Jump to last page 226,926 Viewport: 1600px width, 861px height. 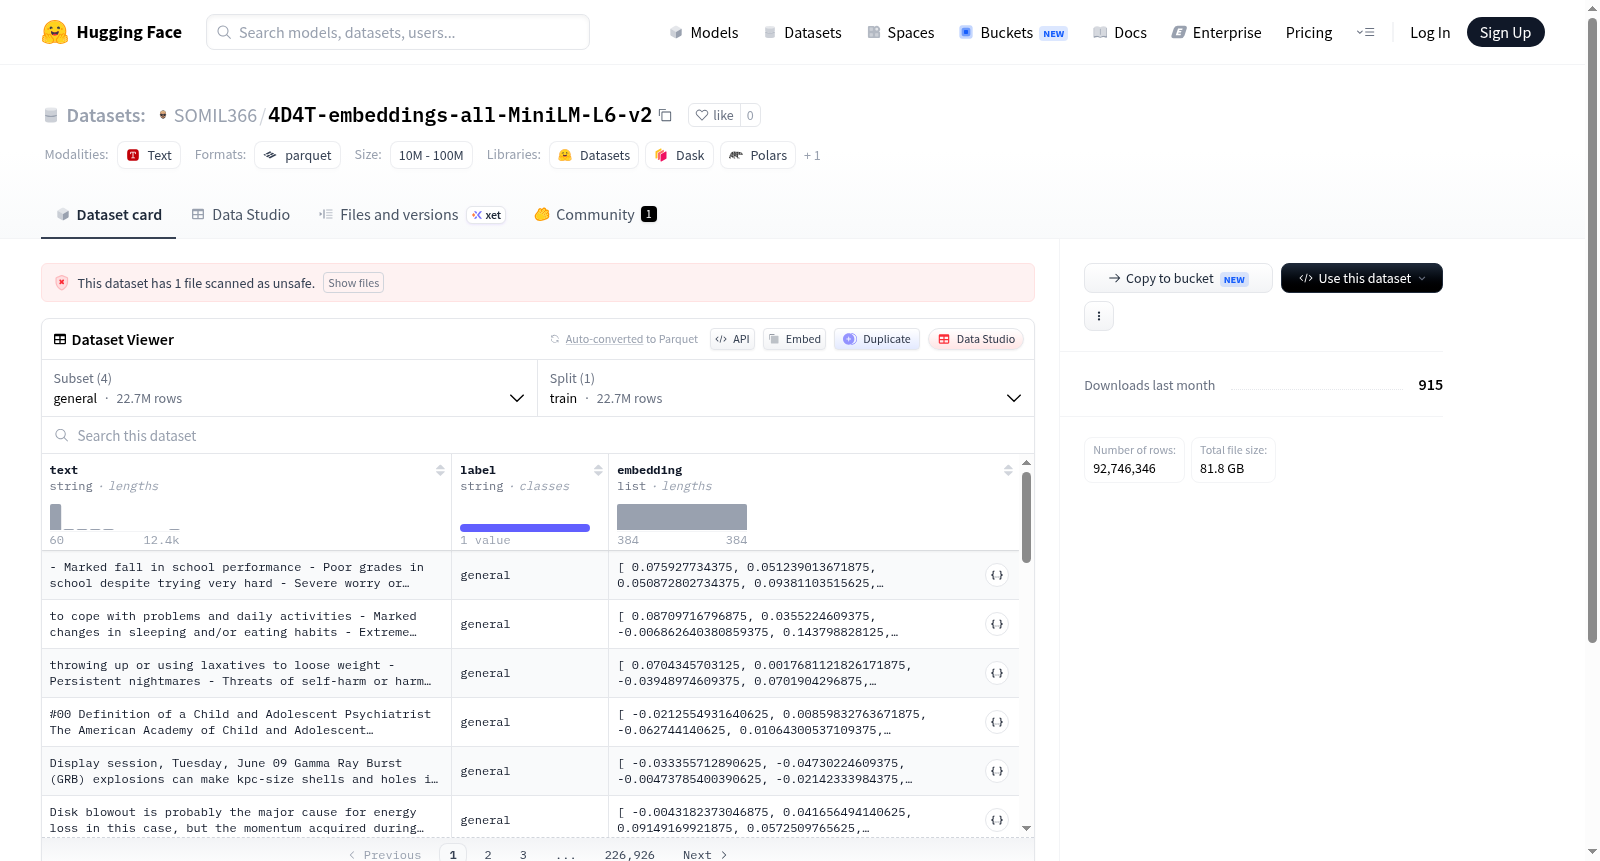pos(630,855)
